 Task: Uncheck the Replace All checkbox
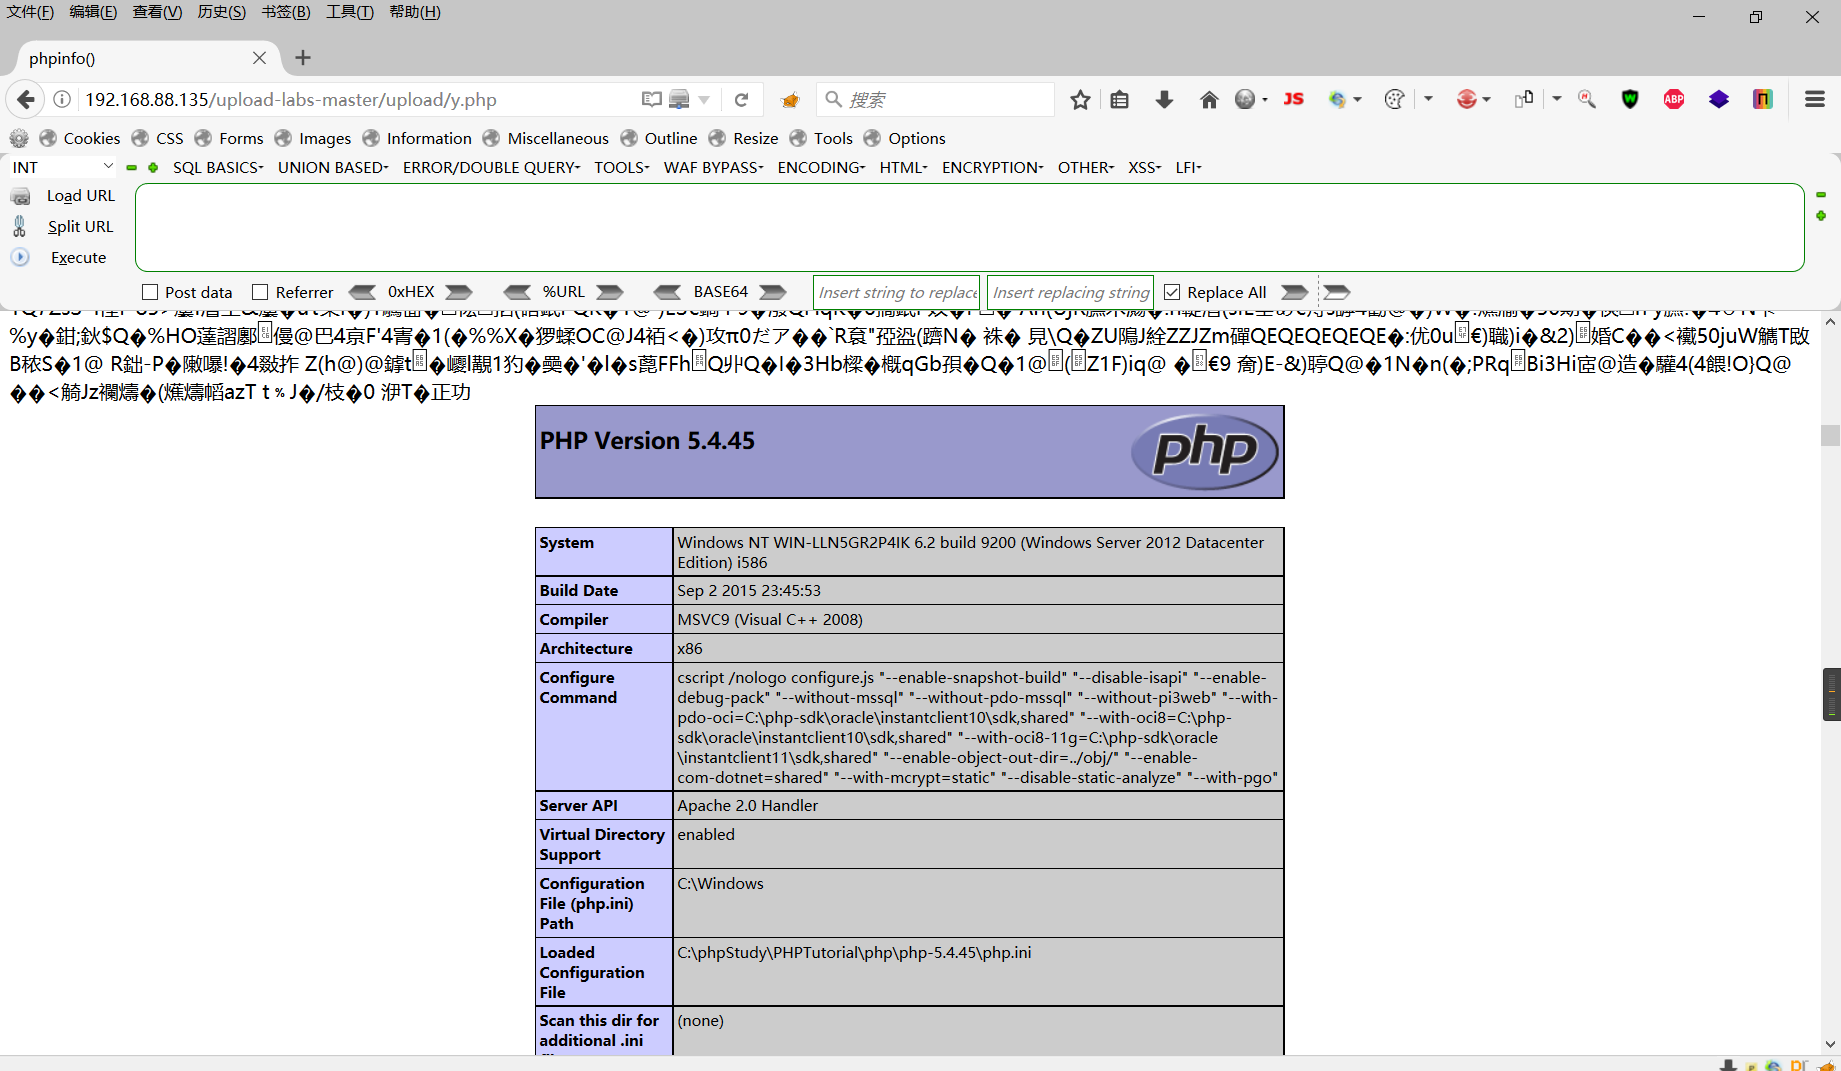[1172, 292]
